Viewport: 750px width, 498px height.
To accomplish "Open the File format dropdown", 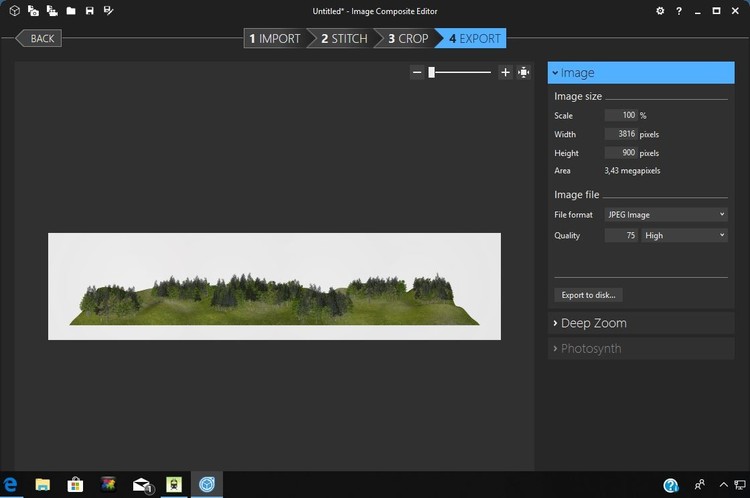I will pyautogui.click(x=666, y=214).
